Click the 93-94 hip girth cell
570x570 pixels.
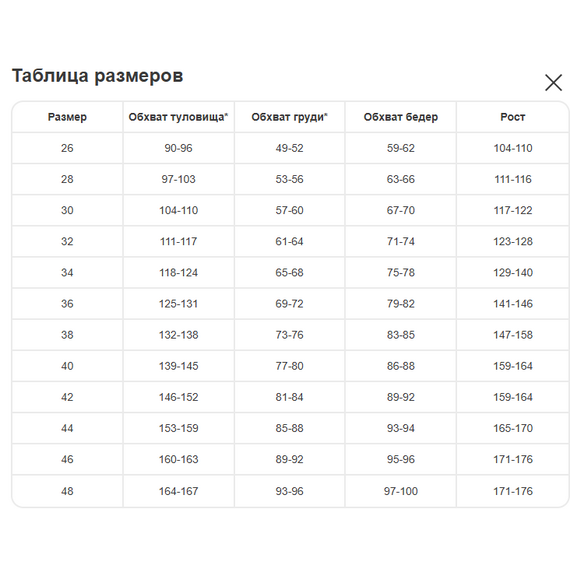[x=401, y=428]
